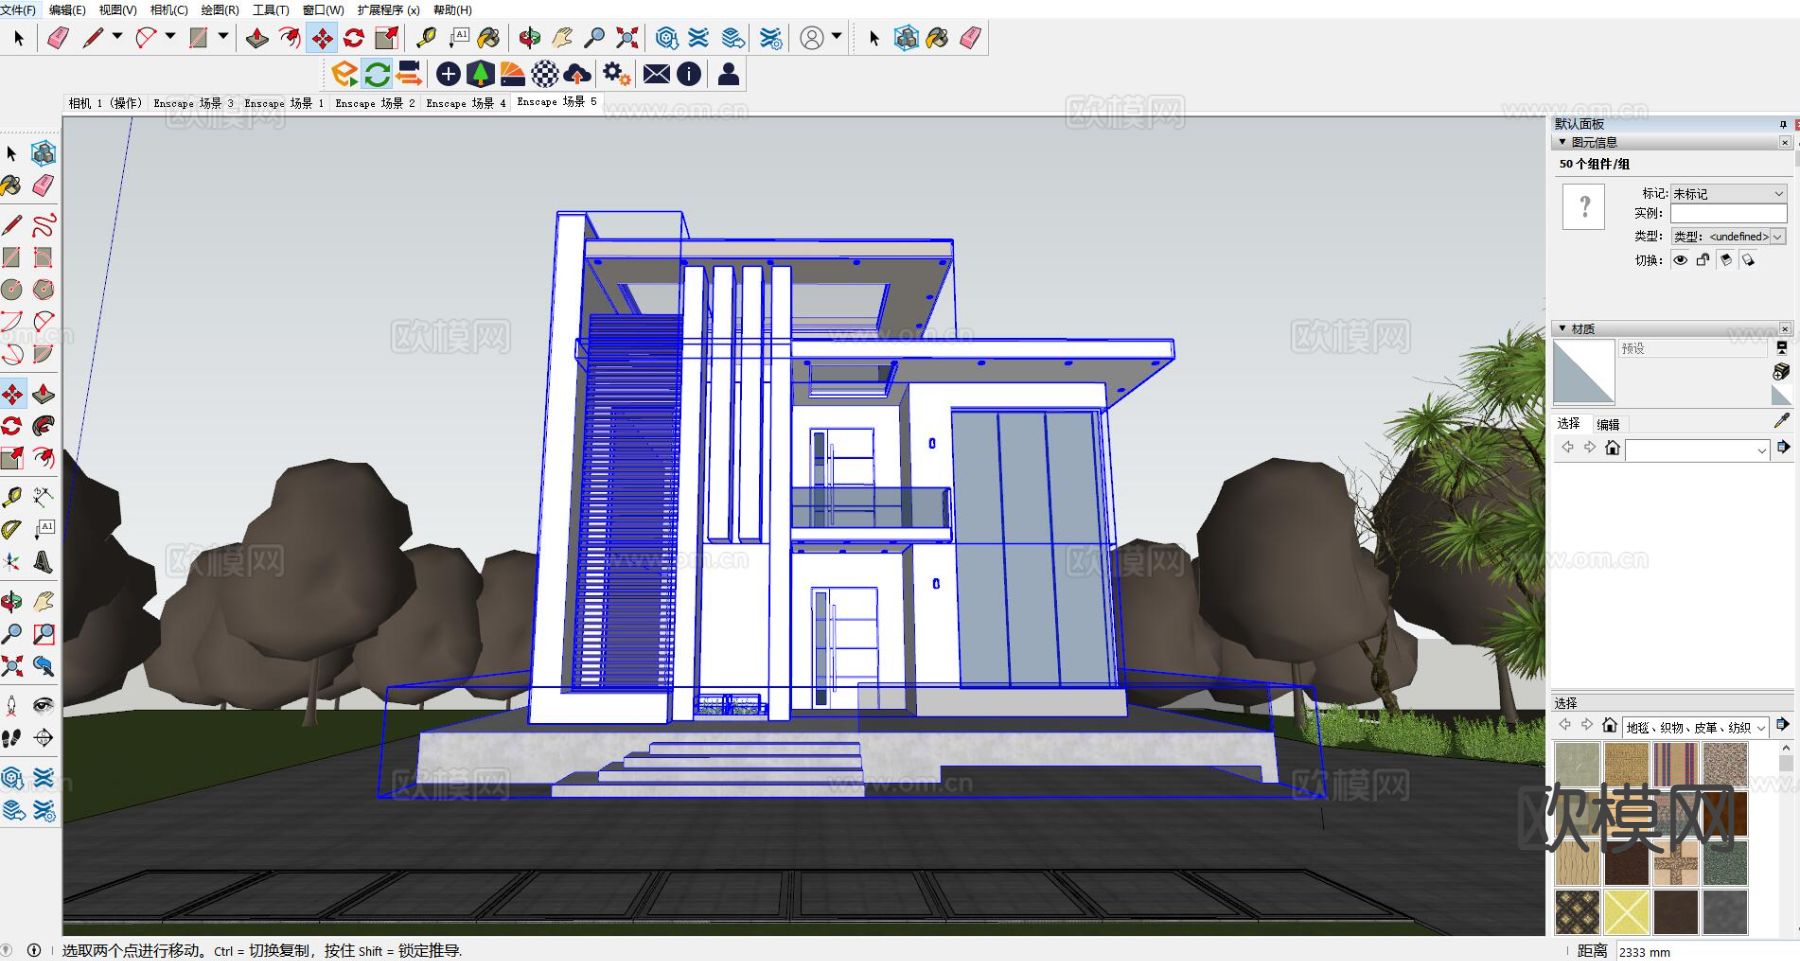
Task: Select the 3D Text tool in left toolbar
Action: (x=43, y=562)
